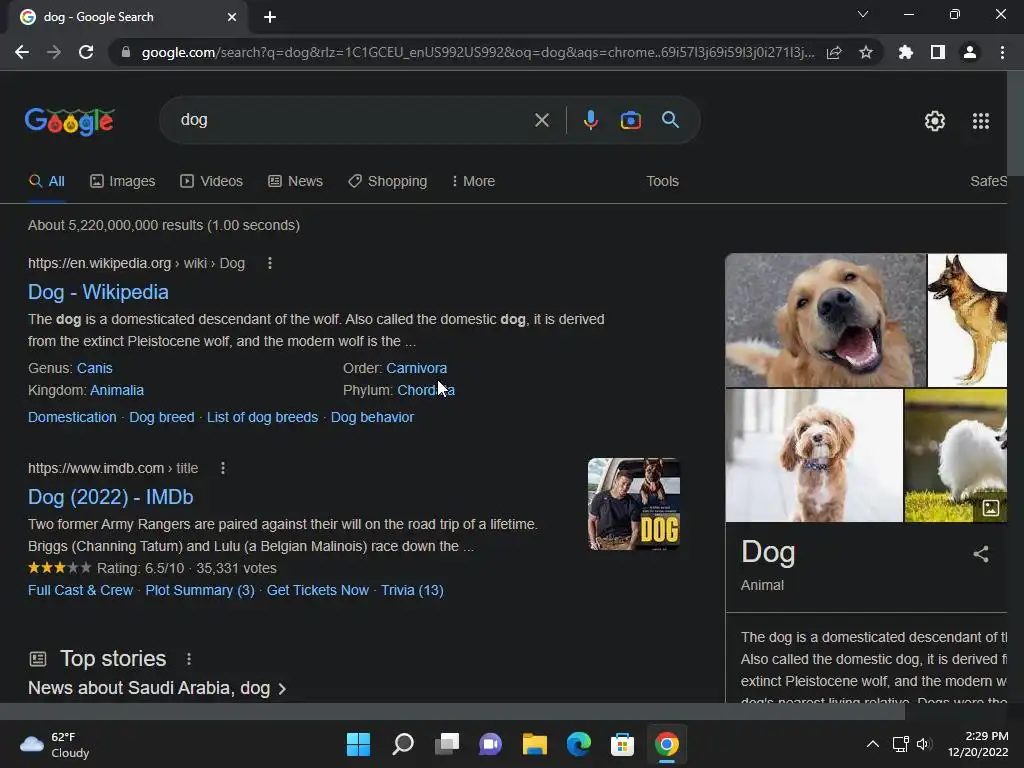Open options for the Wikipedia result

(270, 263)
